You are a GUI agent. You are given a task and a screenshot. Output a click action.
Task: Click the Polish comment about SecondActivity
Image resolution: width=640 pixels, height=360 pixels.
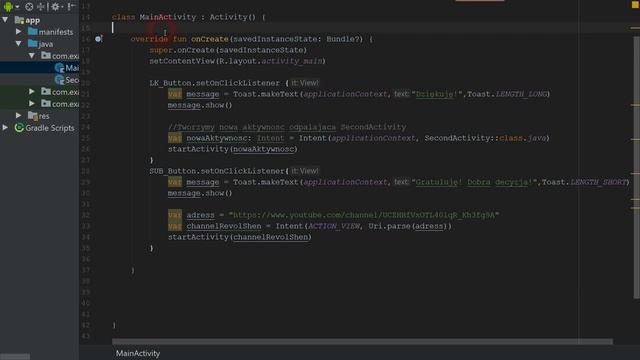287,127
